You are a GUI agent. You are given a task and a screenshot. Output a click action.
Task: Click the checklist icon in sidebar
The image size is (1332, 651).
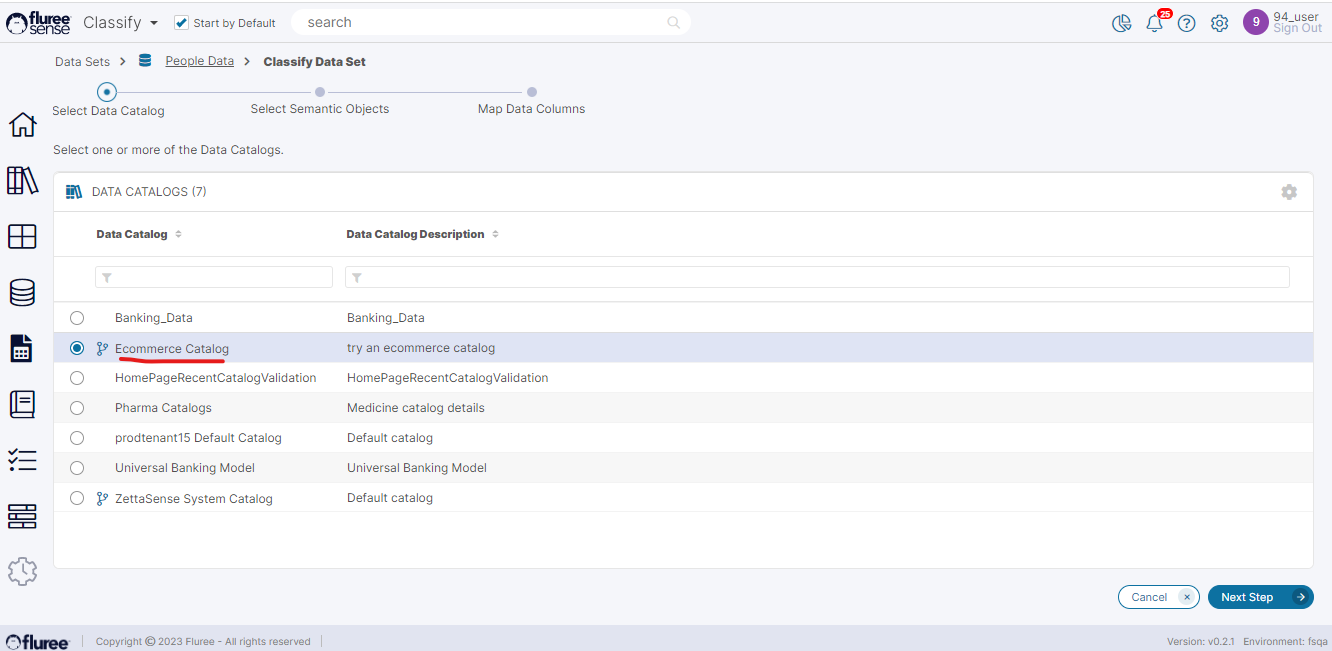[22, 460]
